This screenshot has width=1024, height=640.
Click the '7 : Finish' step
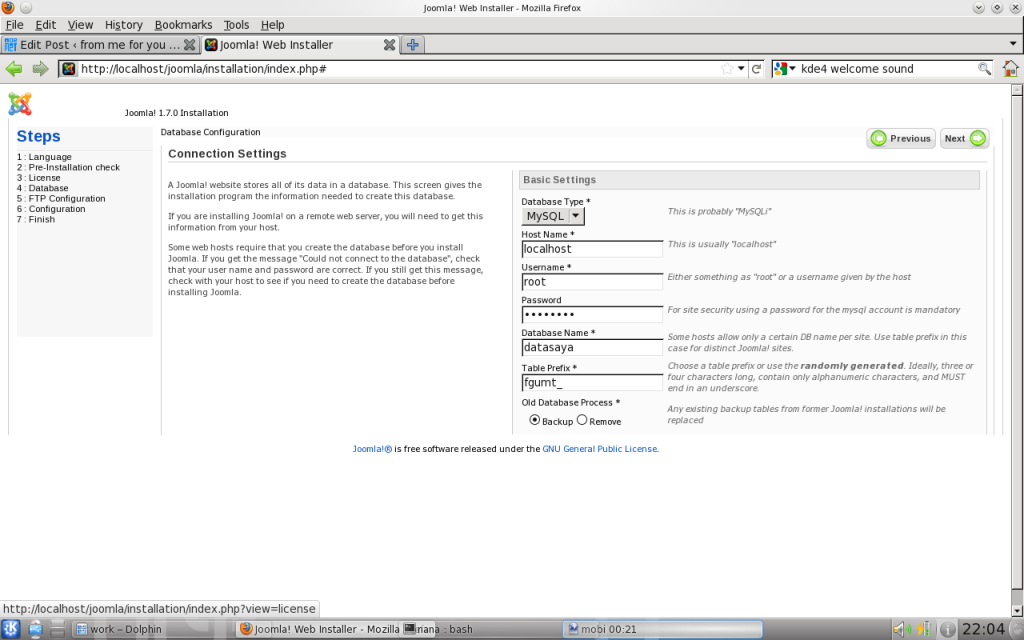click(x=36, y=219)
